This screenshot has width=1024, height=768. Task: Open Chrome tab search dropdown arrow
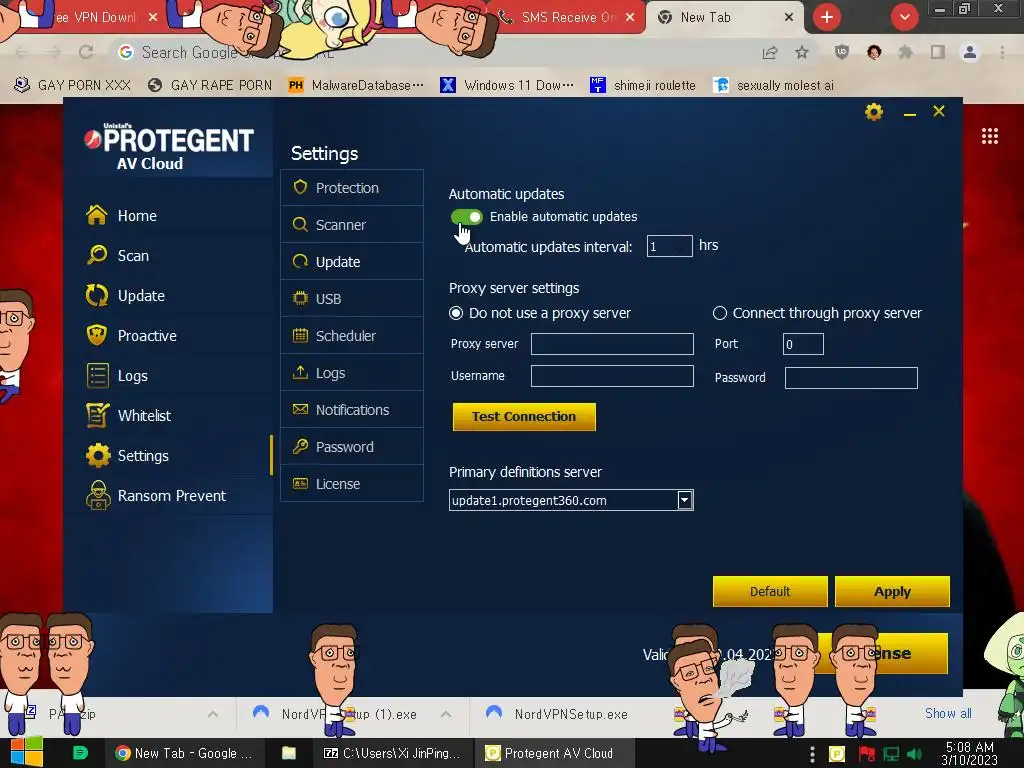coord(904,17)
